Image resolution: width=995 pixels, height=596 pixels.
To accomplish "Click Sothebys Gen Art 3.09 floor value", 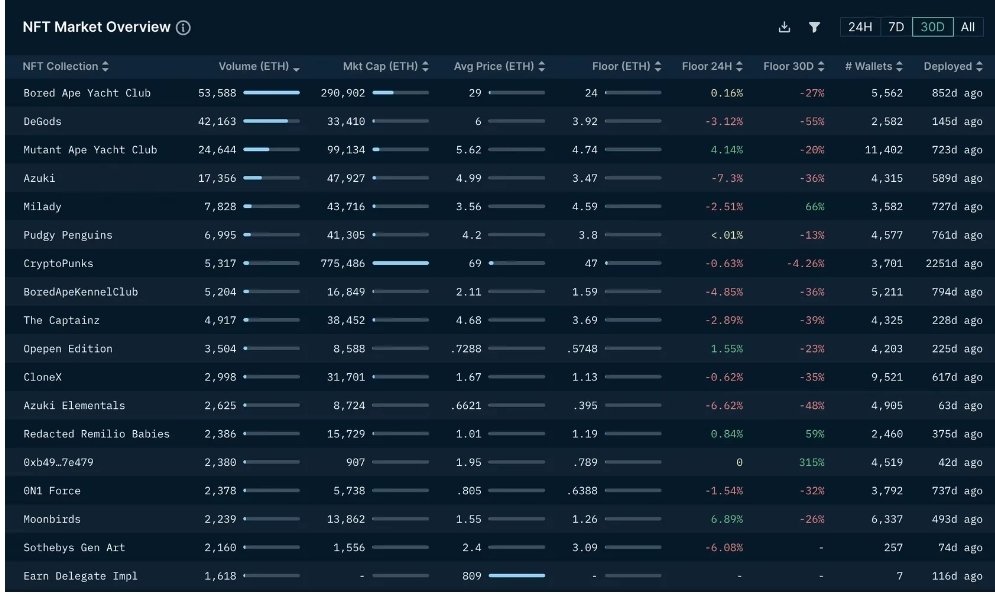I will (584, 548).
